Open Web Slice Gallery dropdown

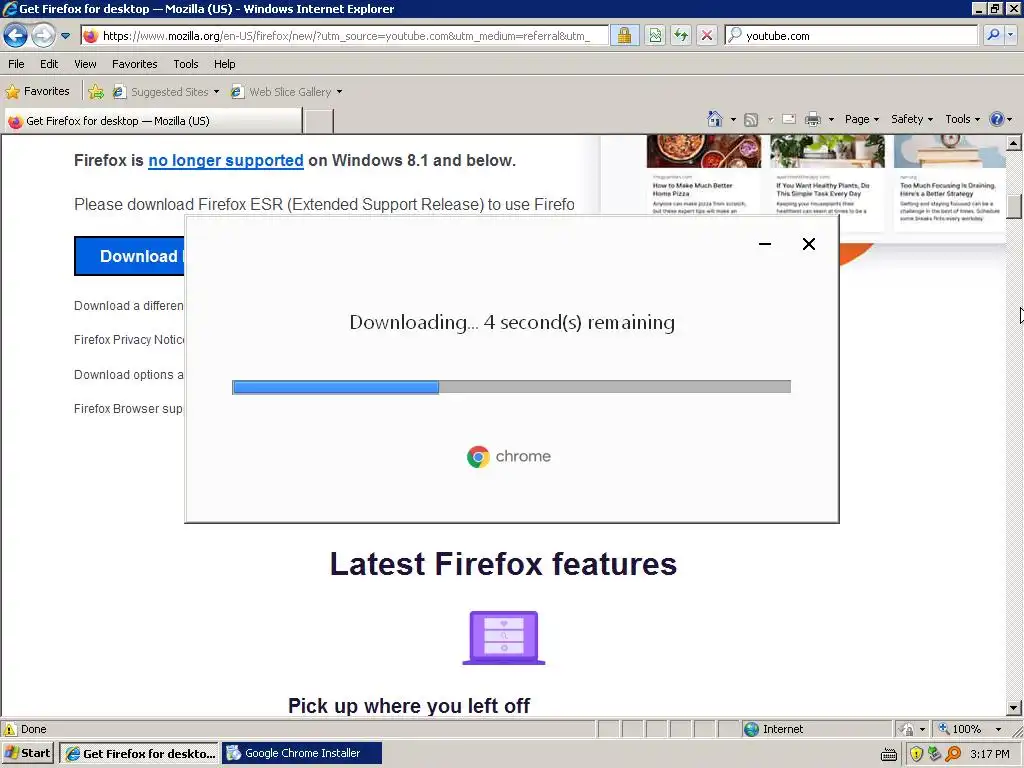286,92
